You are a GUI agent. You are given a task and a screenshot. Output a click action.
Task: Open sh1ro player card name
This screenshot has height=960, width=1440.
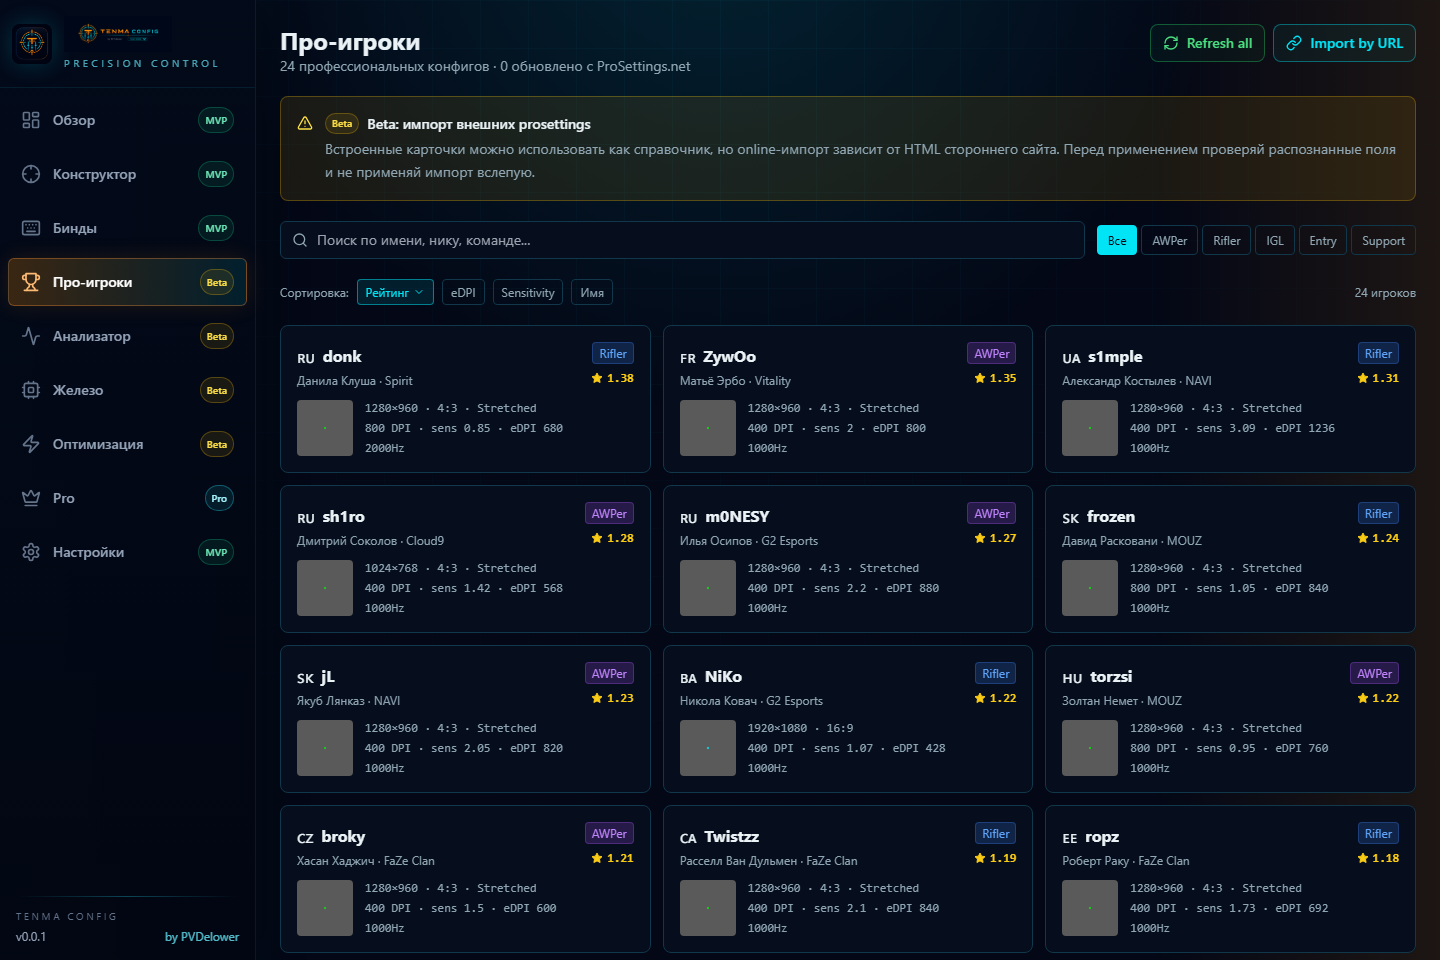[343, 517]
